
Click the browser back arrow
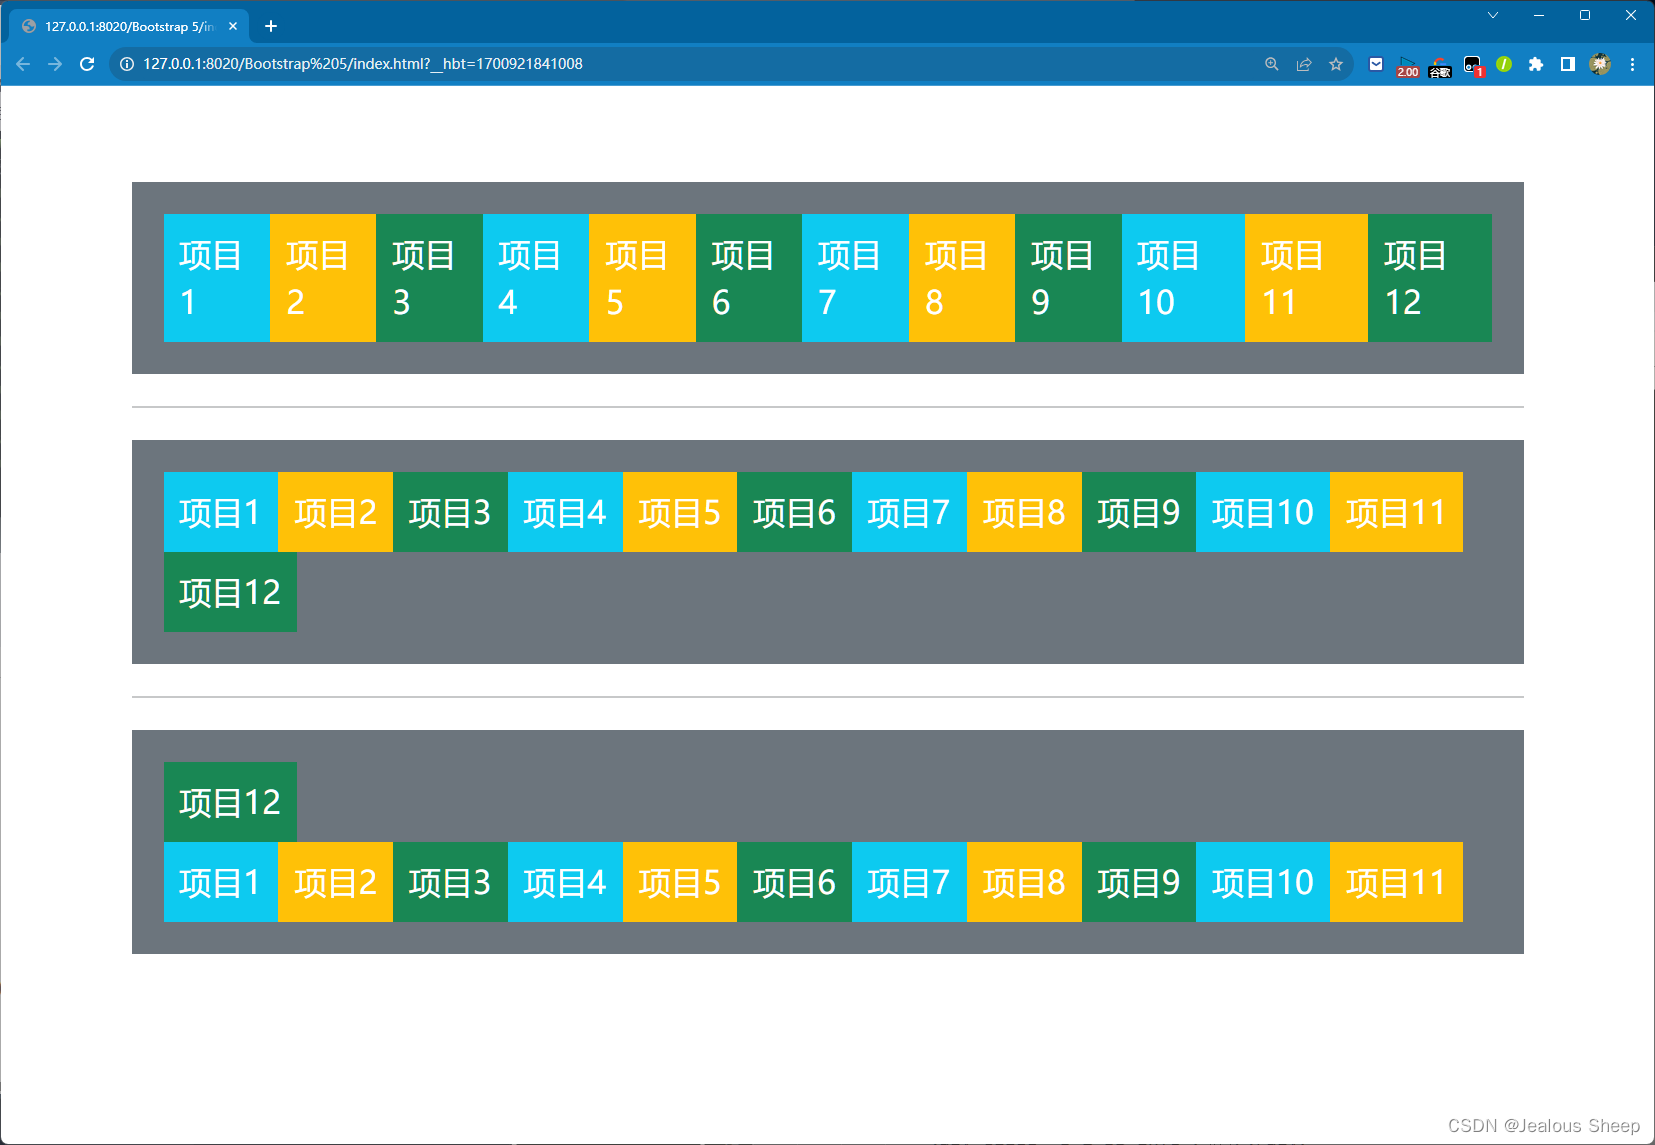[x=23, y=64]
